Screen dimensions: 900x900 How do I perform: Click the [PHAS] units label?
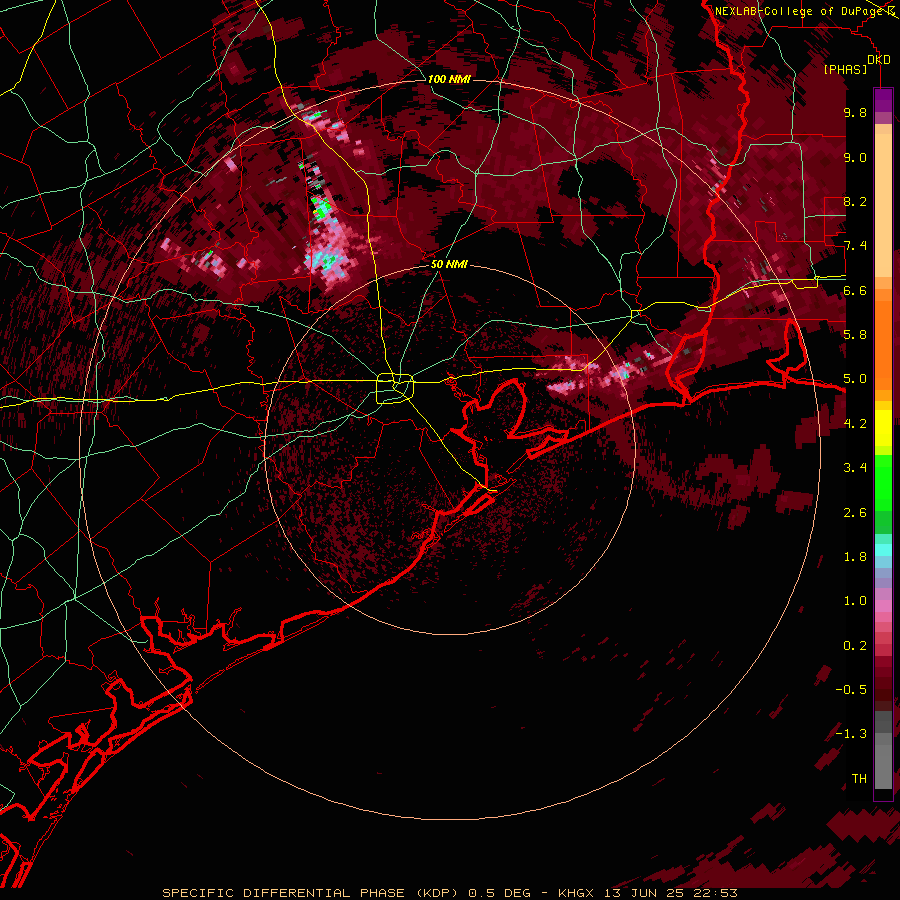coord(845,69)
